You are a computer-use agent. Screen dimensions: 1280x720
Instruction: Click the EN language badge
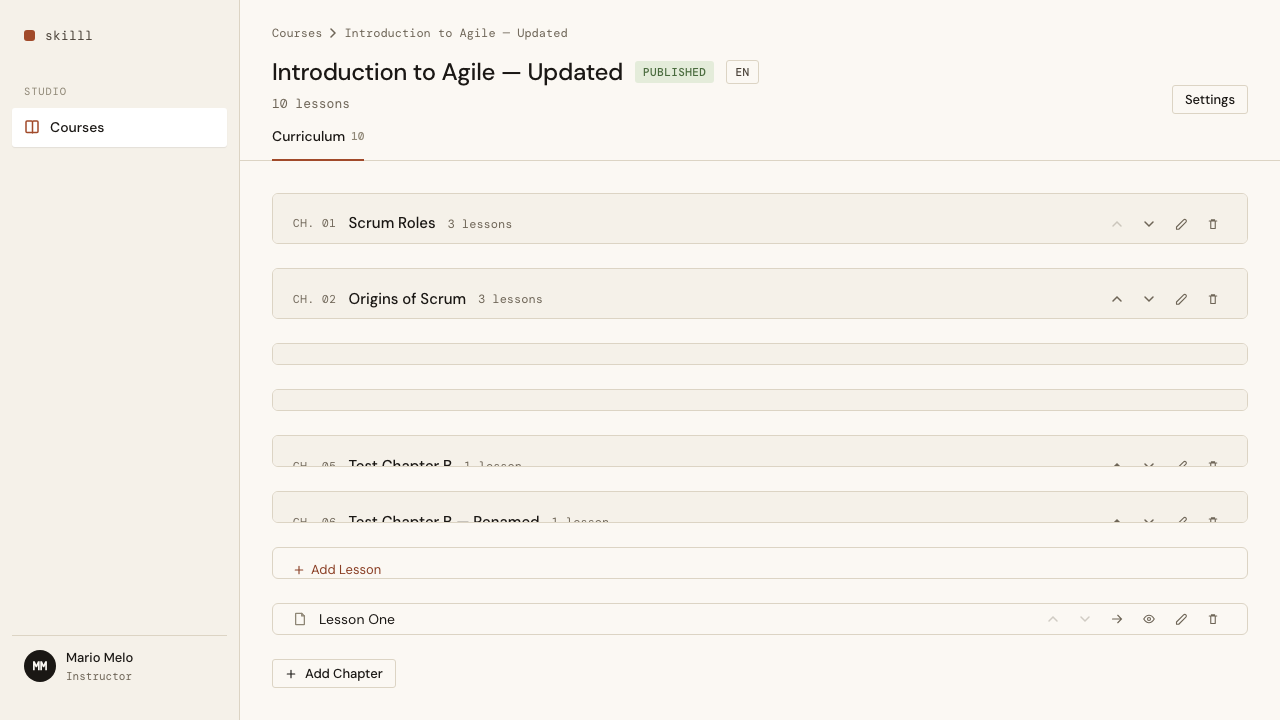click(742, 72)
